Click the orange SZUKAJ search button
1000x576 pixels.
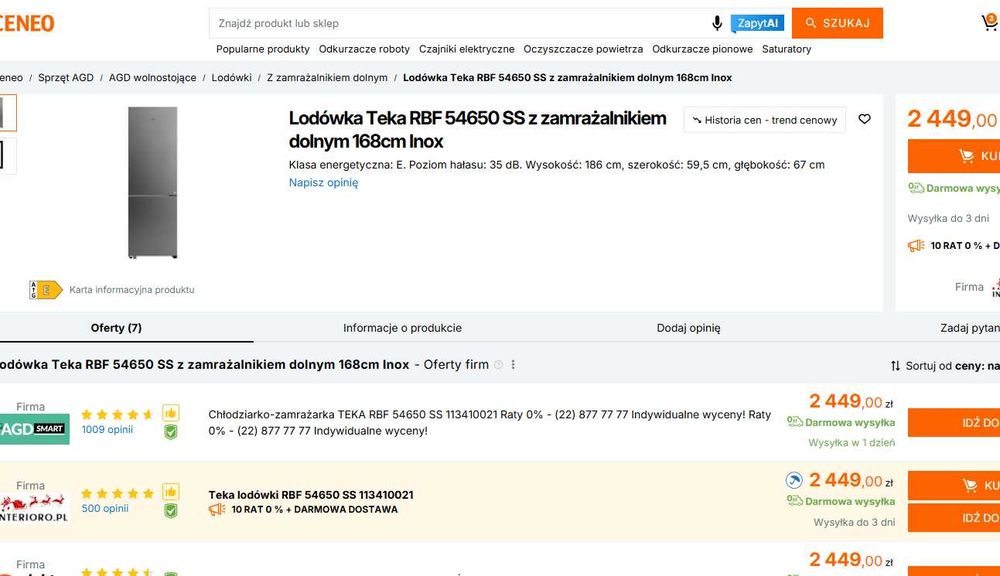837,23
